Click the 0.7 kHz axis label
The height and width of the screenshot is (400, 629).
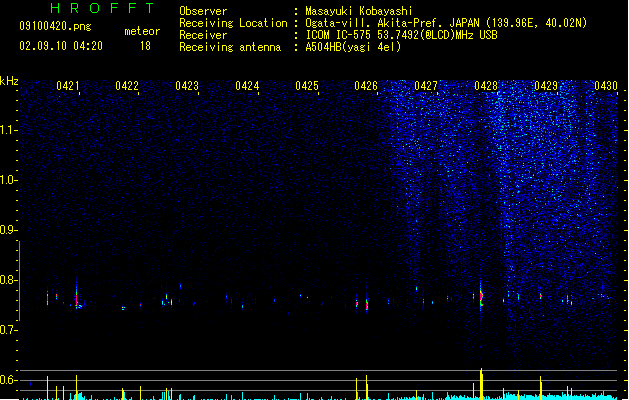point(9,330)
